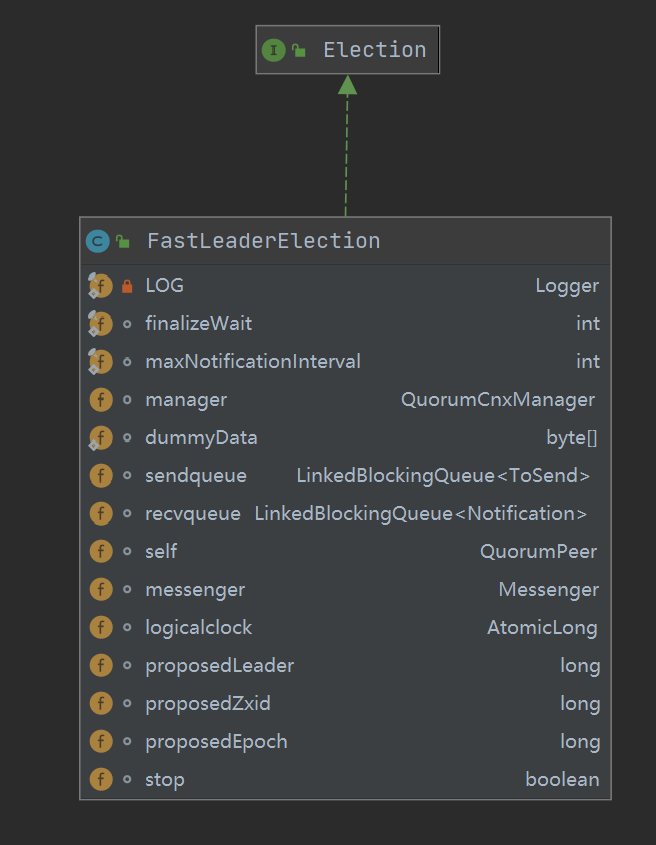Click the blue class icon of FastLeaderElection
The height and width of the screenshot is (845, 656).
[98, 241]
